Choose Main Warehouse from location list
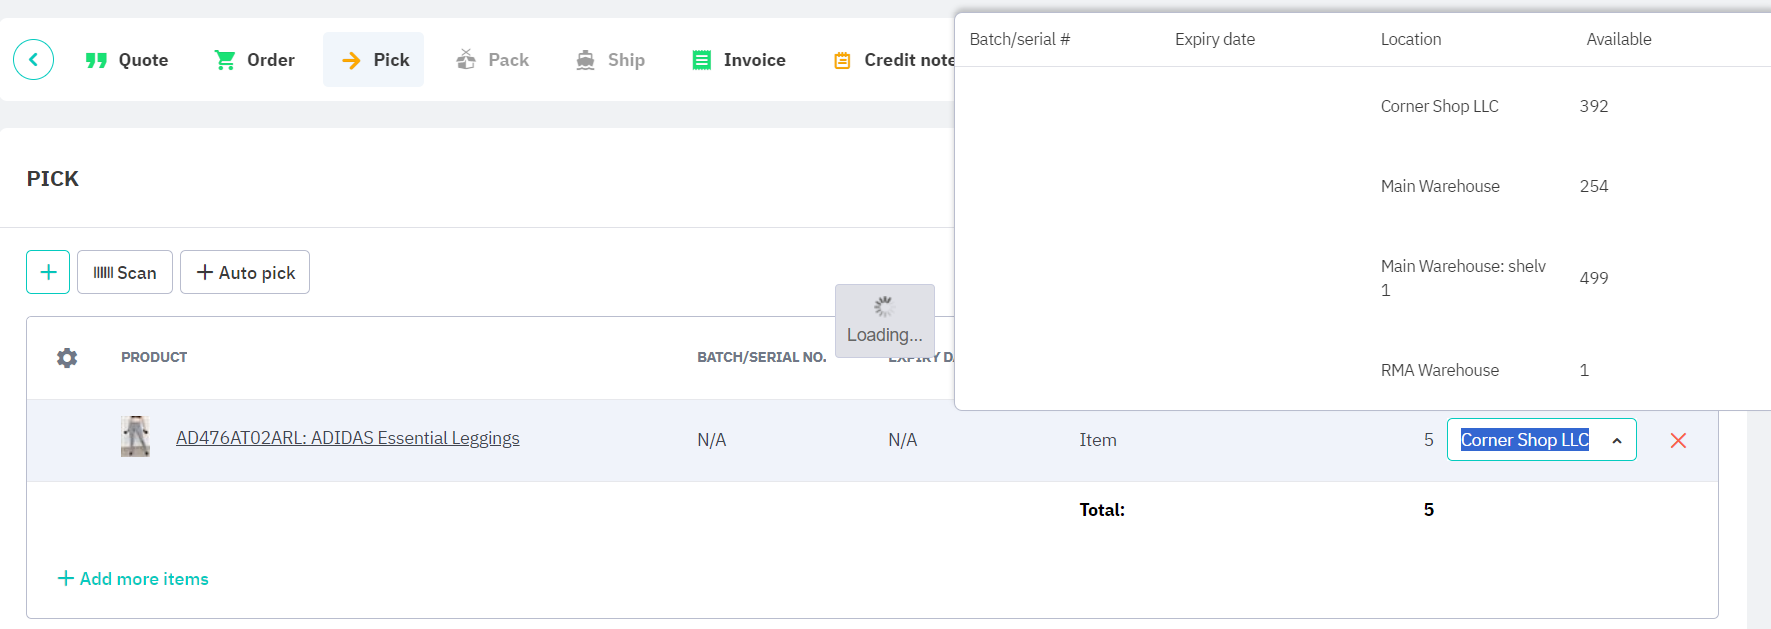The width and height of the screenshot is (1771, 629). [x=1440, y=186]
